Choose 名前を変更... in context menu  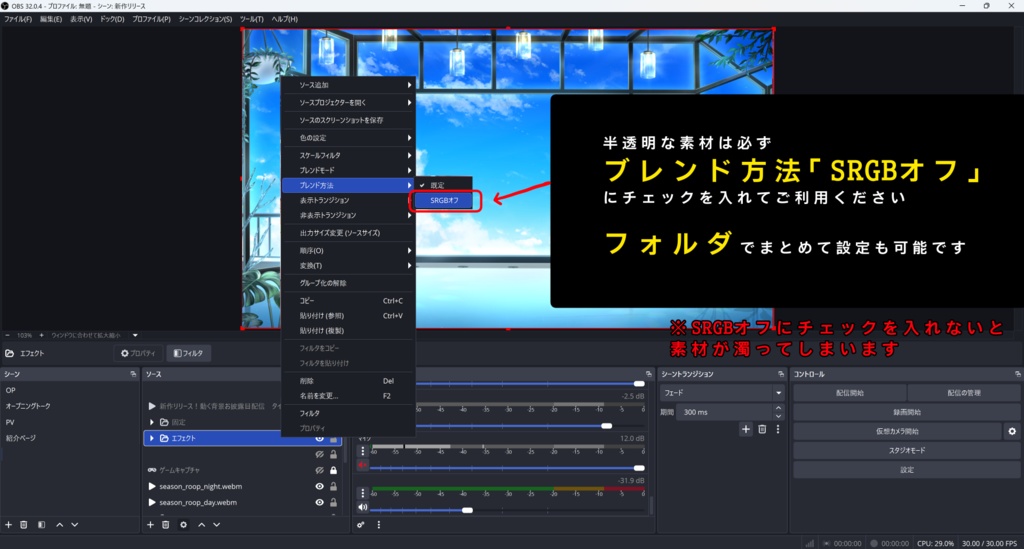click(349, 396)
